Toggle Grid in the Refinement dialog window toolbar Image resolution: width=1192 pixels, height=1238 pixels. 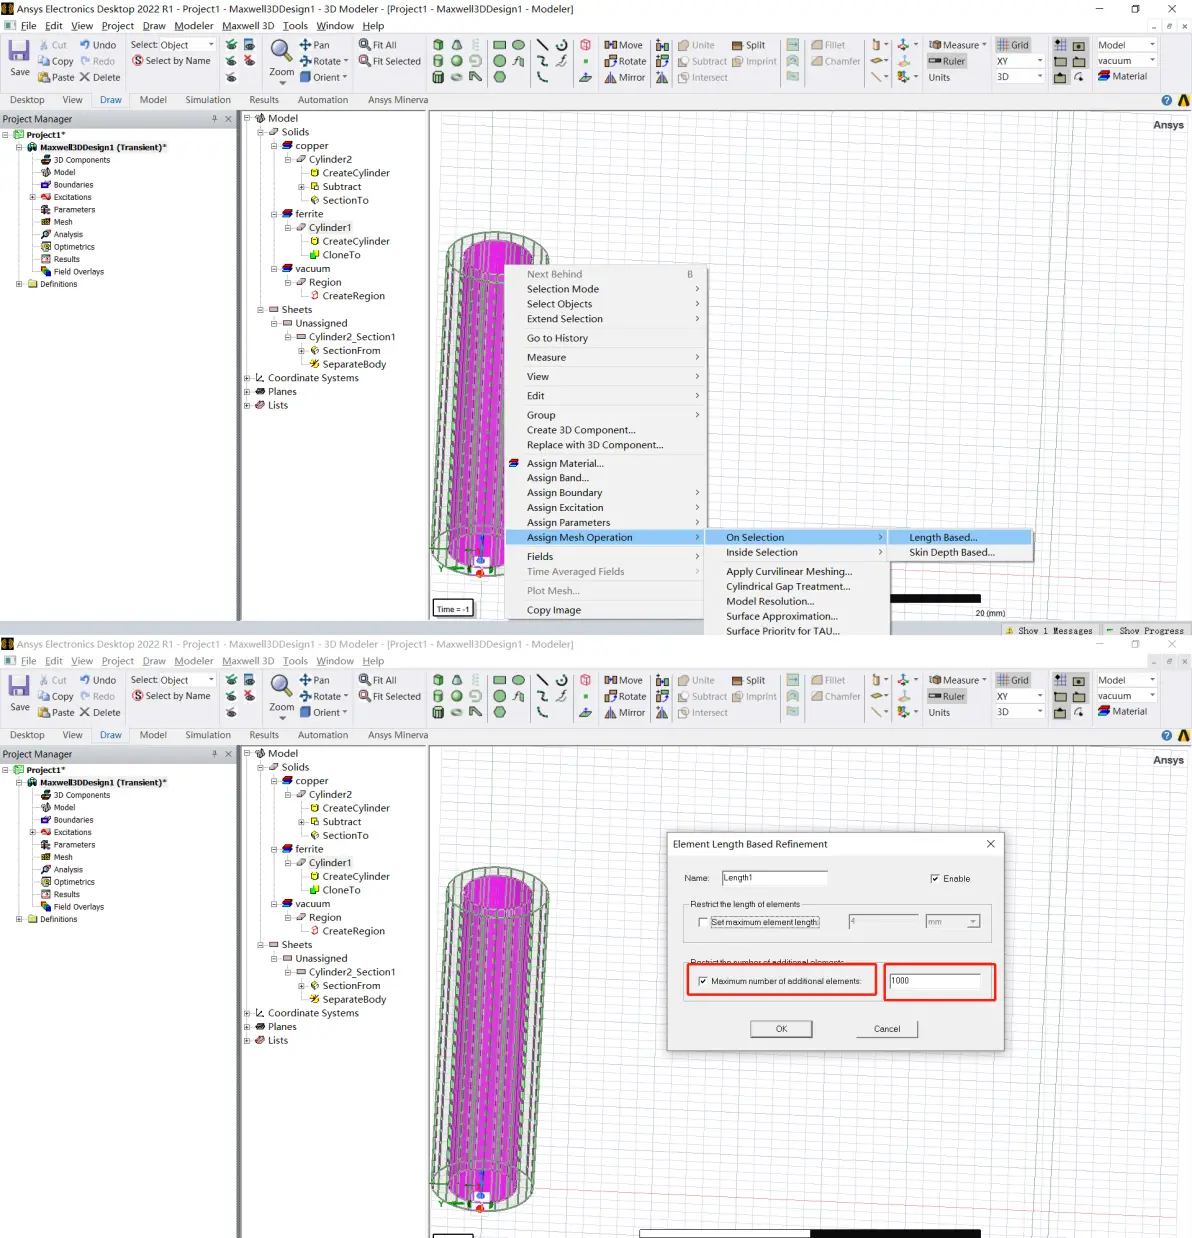point(1013,680)
